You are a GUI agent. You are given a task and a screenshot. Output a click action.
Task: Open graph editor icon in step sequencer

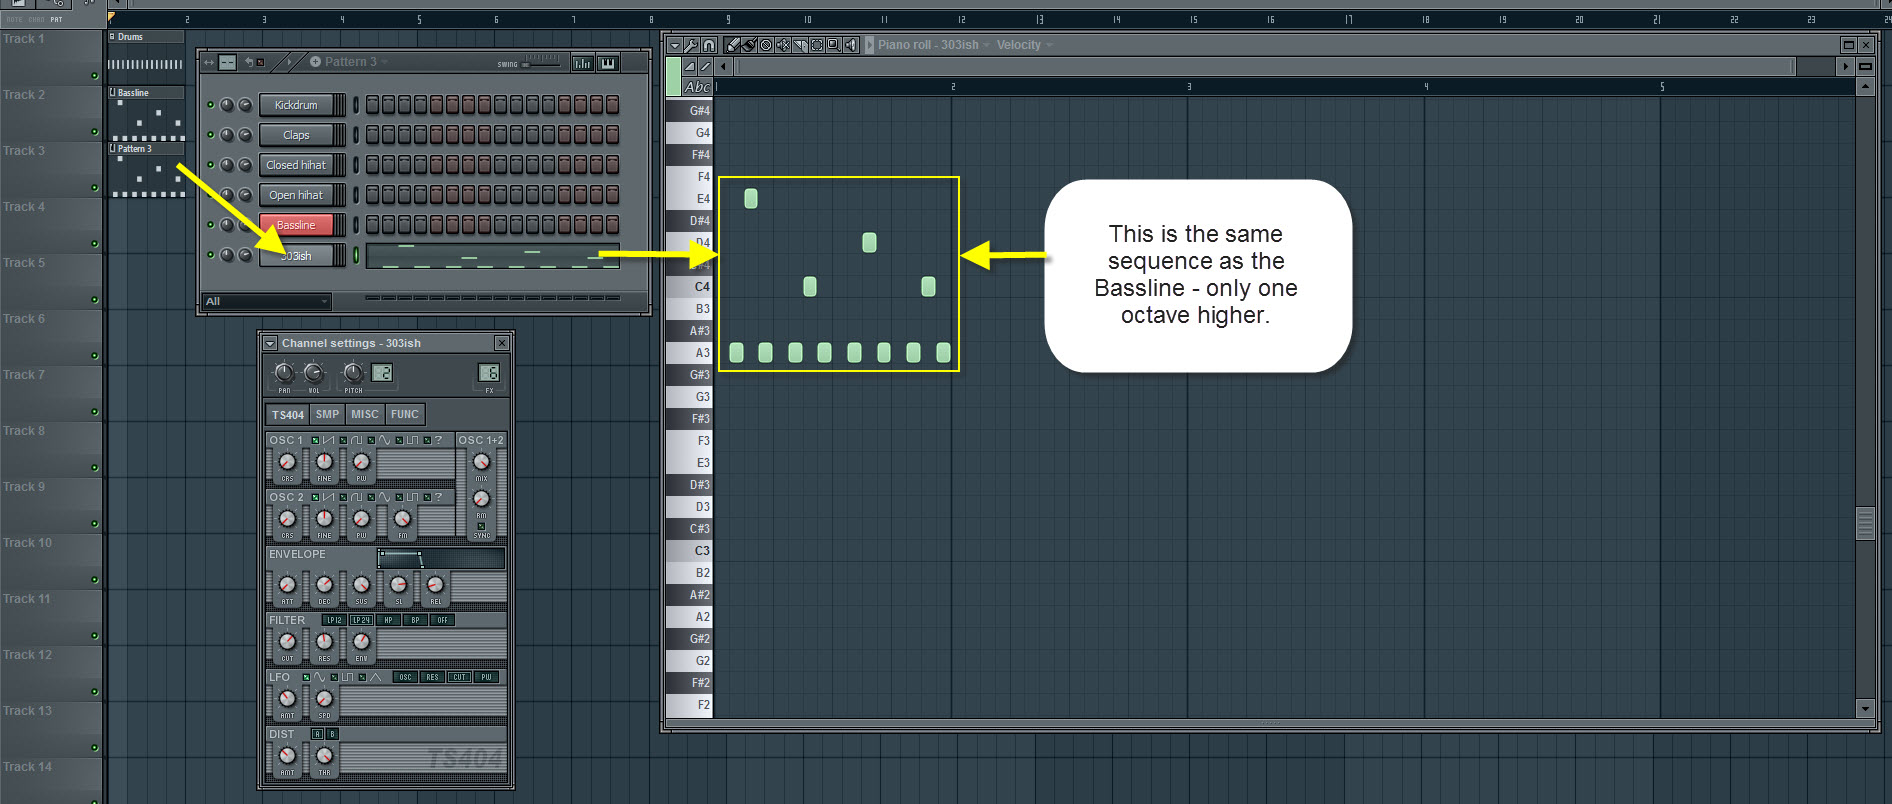tap(582, 63)
